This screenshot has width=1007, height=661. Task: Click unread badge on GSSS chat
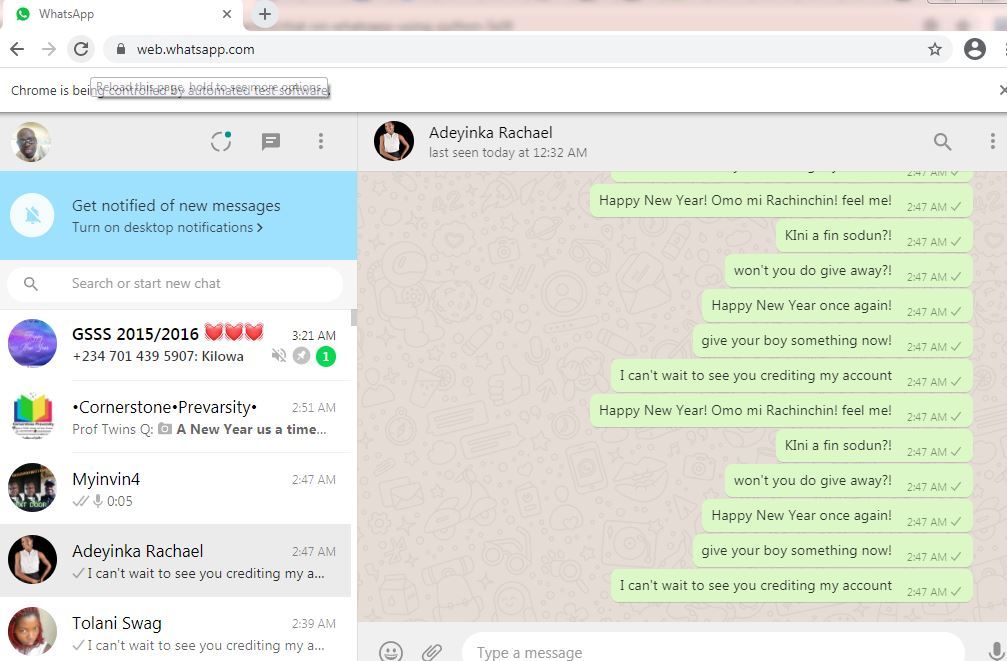pyautogui.click(x=326, y=356)
